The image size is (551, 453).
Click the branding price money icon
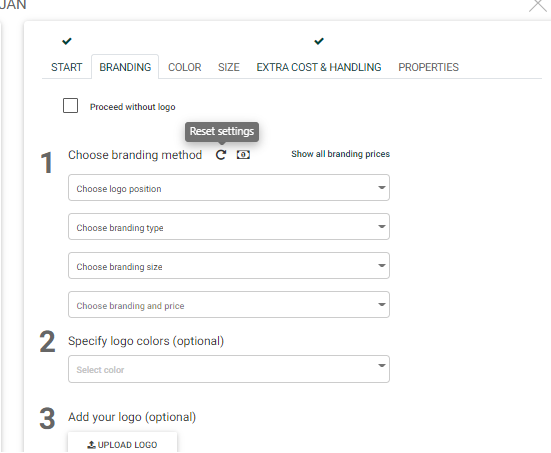(243, 155)
